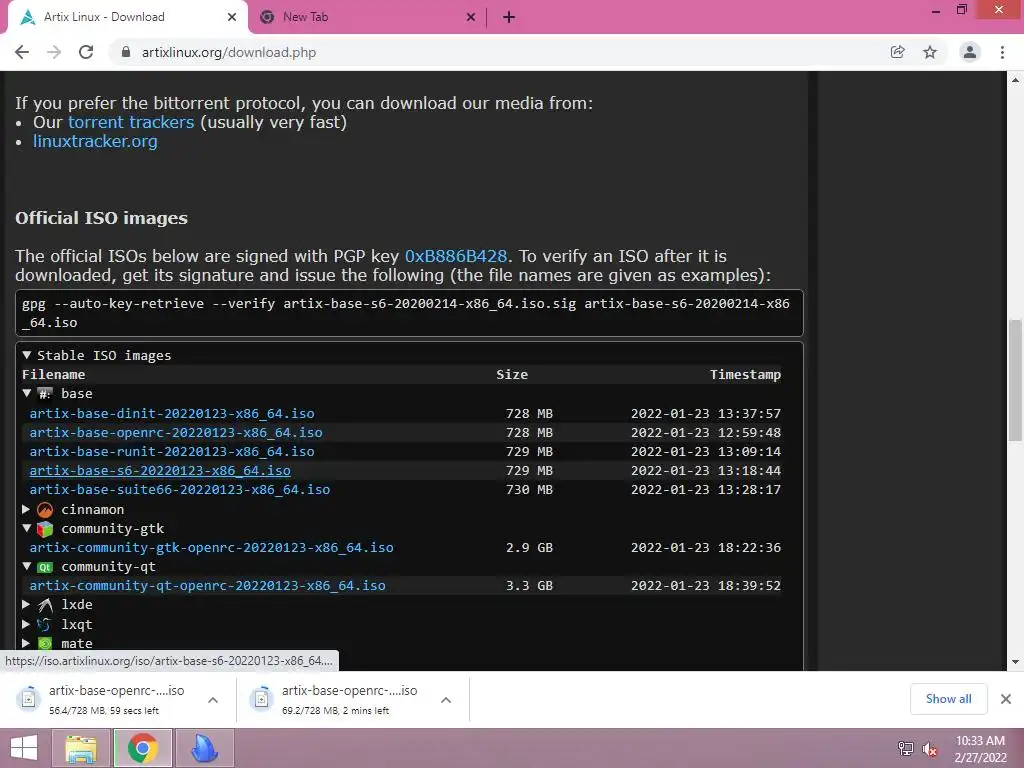Close the downloads bar
This screenshot has width=1024, height=768.
[1006, 699]
